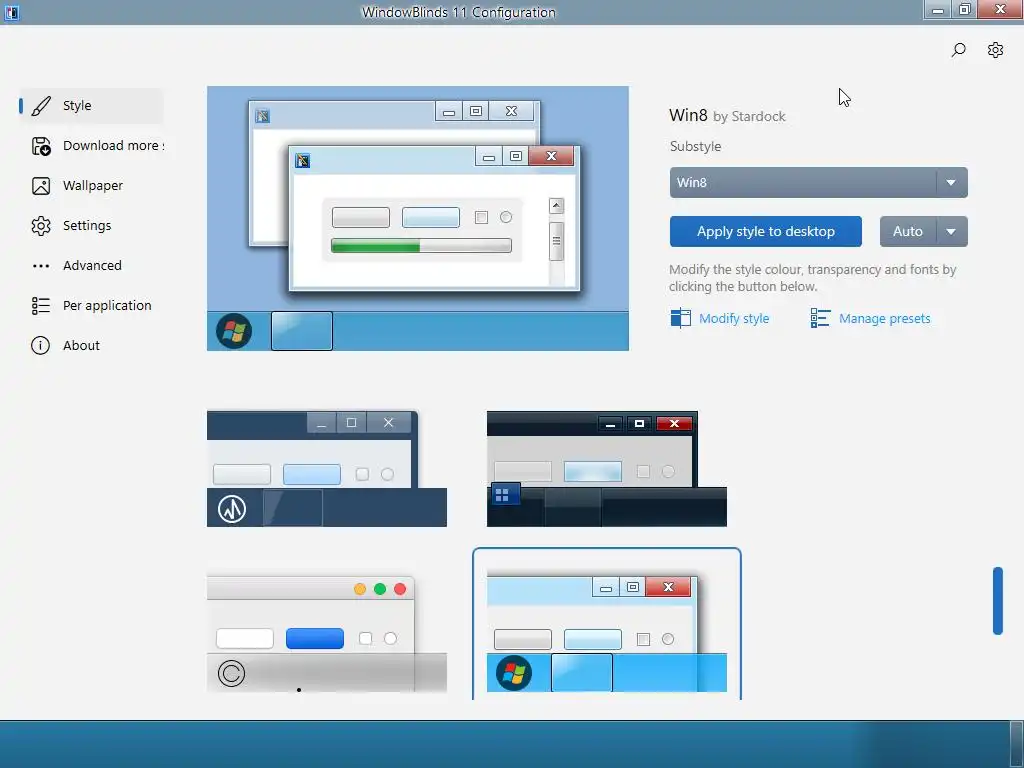This screenshot has height=768, width=1024.
Task: Click the show desktop strip on taskbar
Action: tap(1017, 744)
